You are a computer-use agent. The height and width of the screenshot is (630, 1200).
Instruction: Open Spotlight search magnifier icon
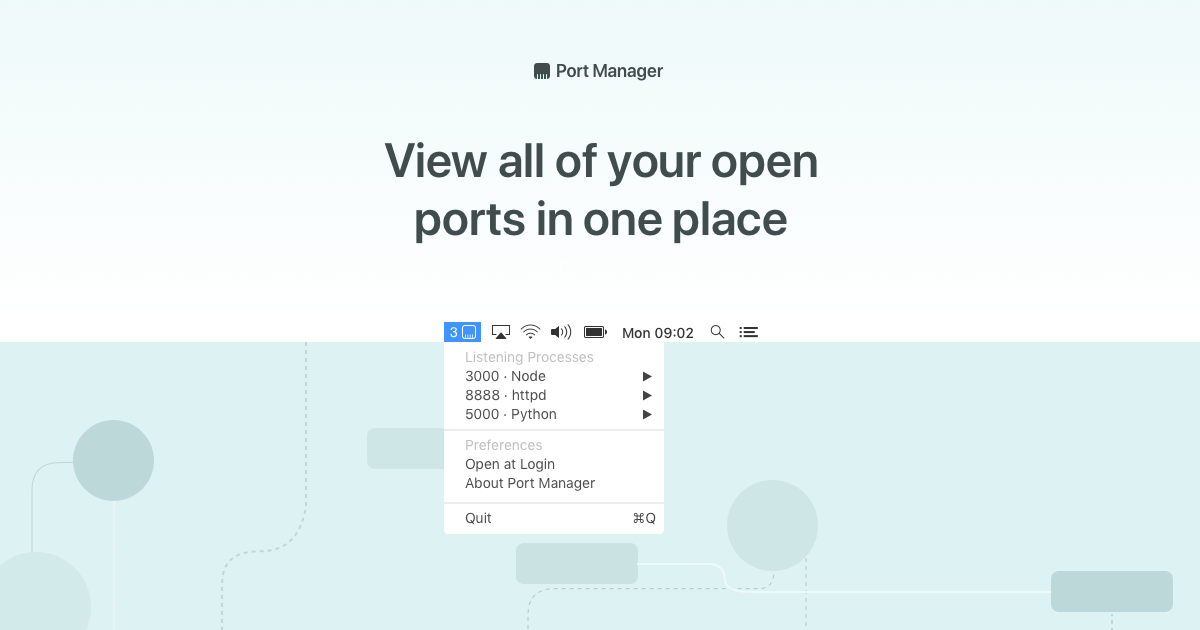pyautogui.click(x=717, y=332)
